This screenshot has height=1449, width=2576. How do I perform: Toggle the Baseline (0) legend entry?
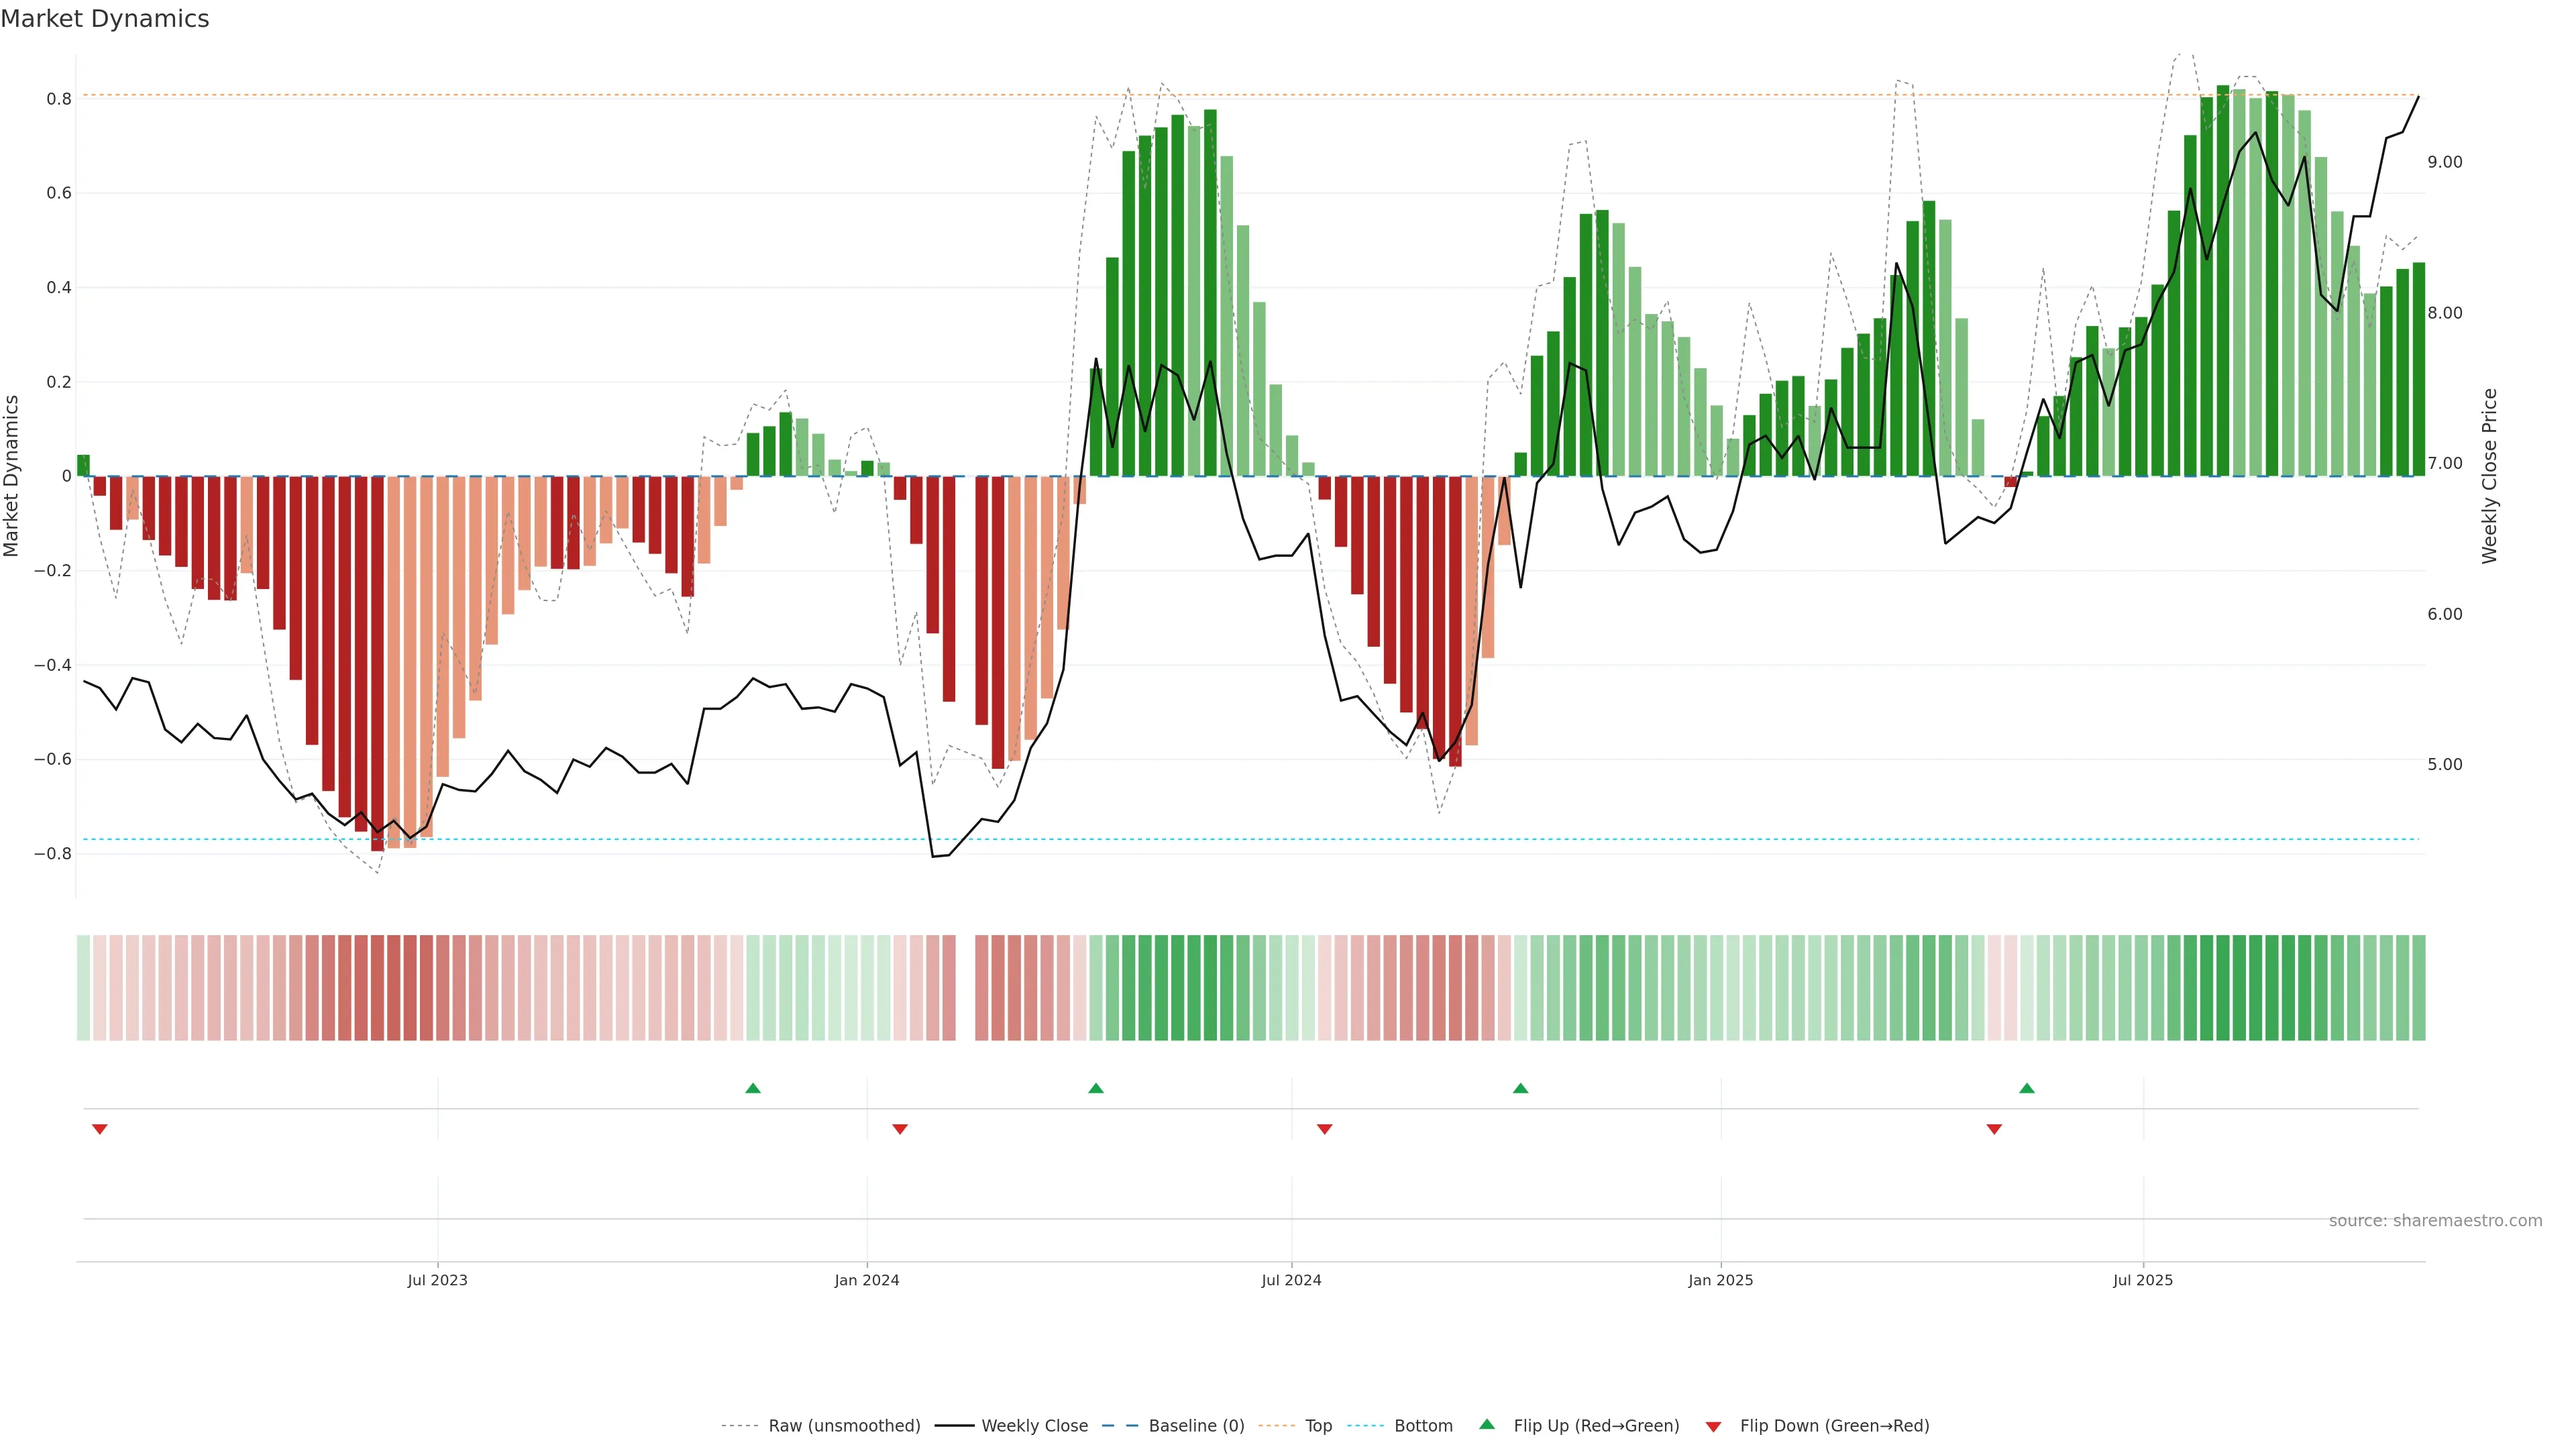pyautogui.click(x=1196, y=1426)
